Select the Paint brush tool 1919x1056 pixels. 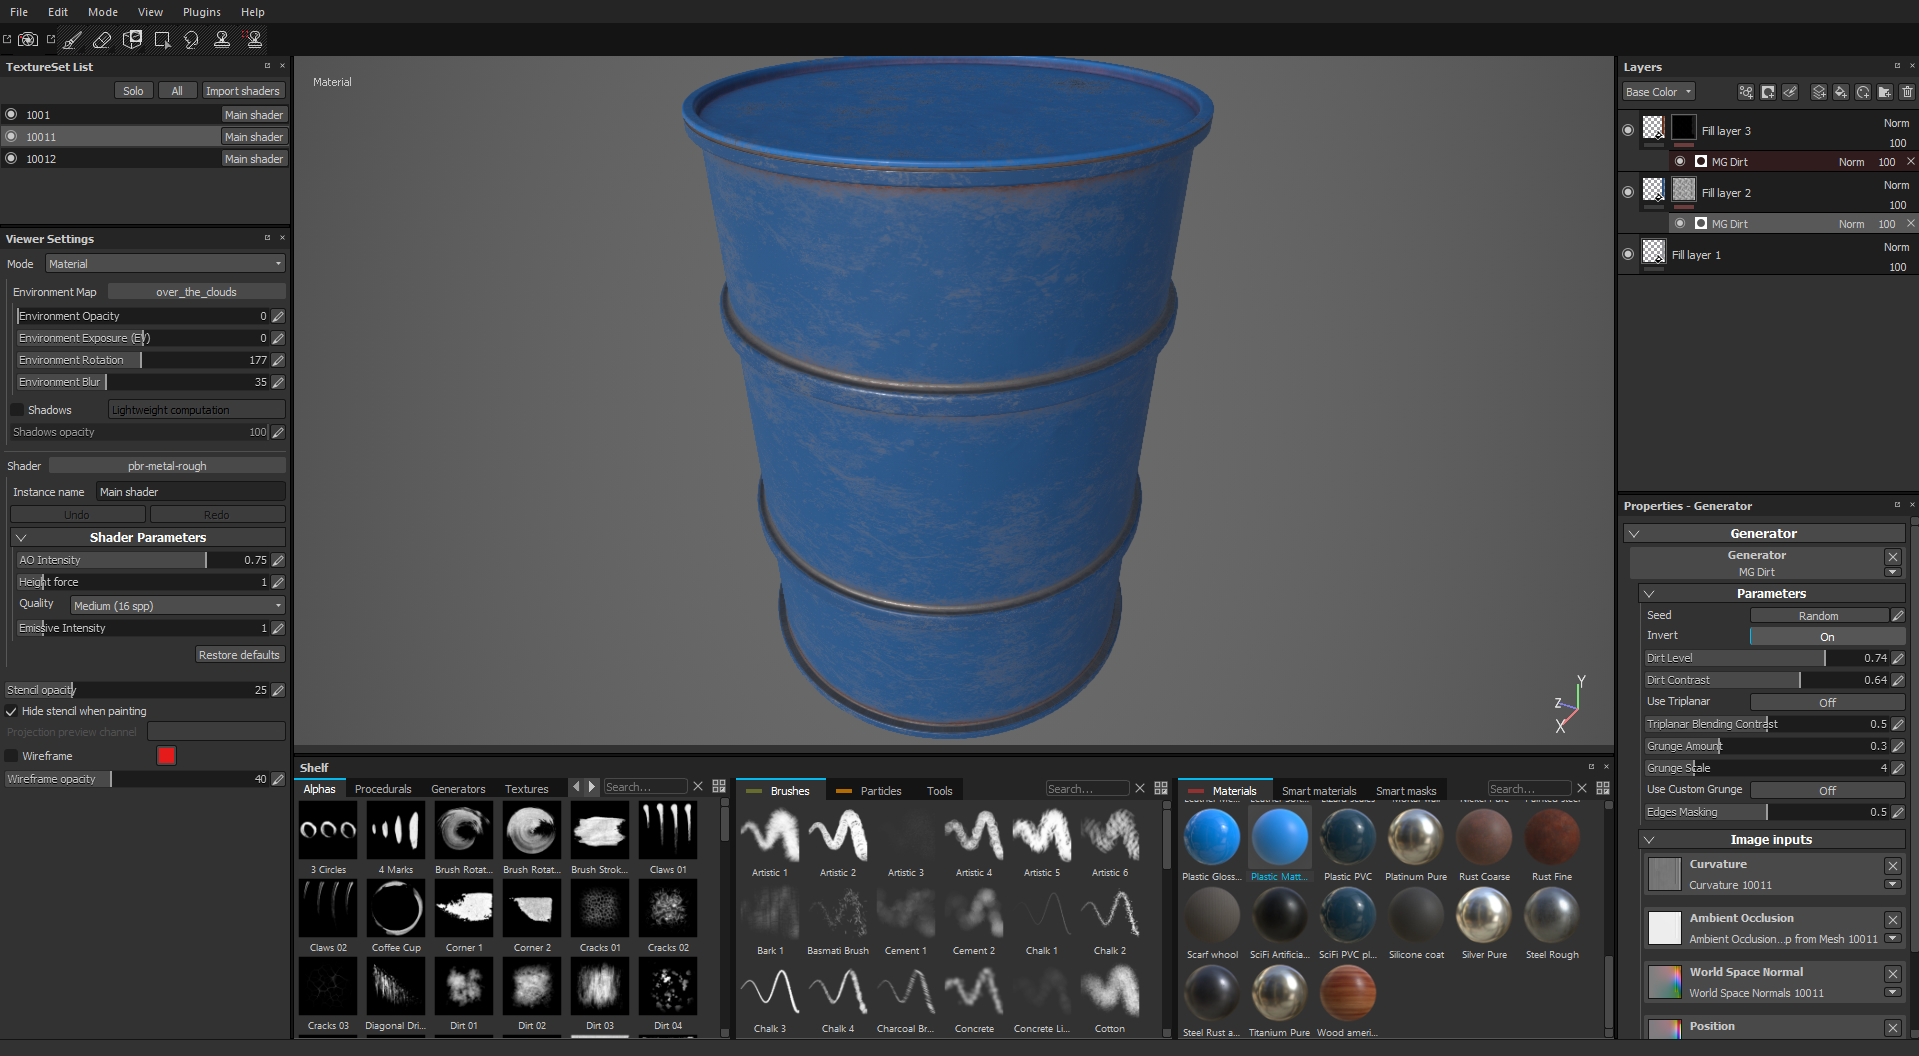point(72,40)
